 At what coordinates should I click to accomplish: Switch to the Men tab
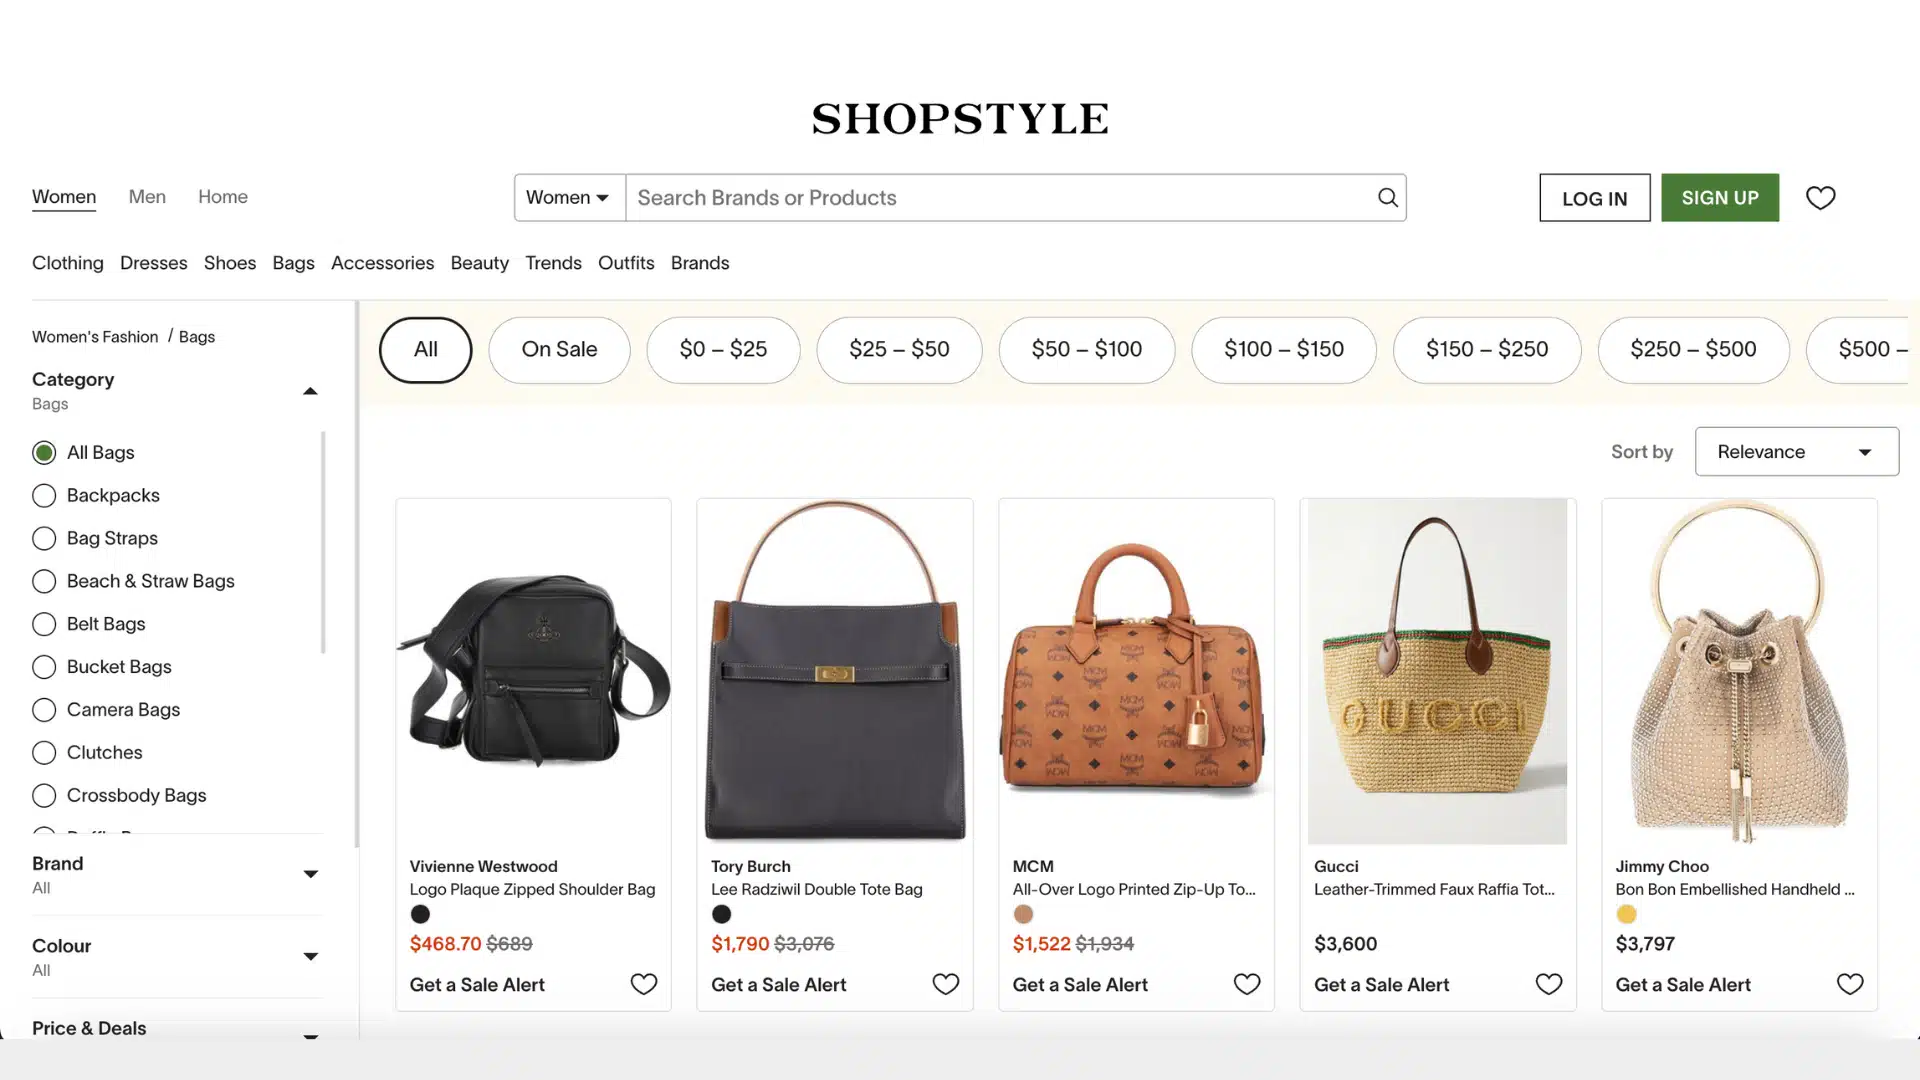coord(147,197)
